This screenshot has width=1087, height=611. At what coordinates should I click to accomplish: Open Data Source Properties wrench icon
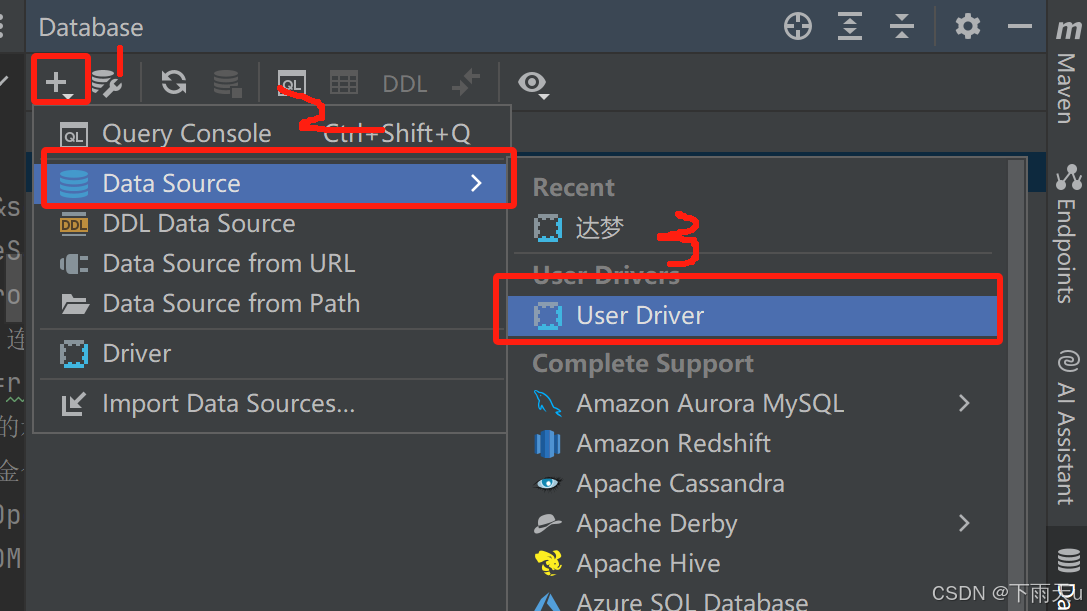click(x=107, y=83)
